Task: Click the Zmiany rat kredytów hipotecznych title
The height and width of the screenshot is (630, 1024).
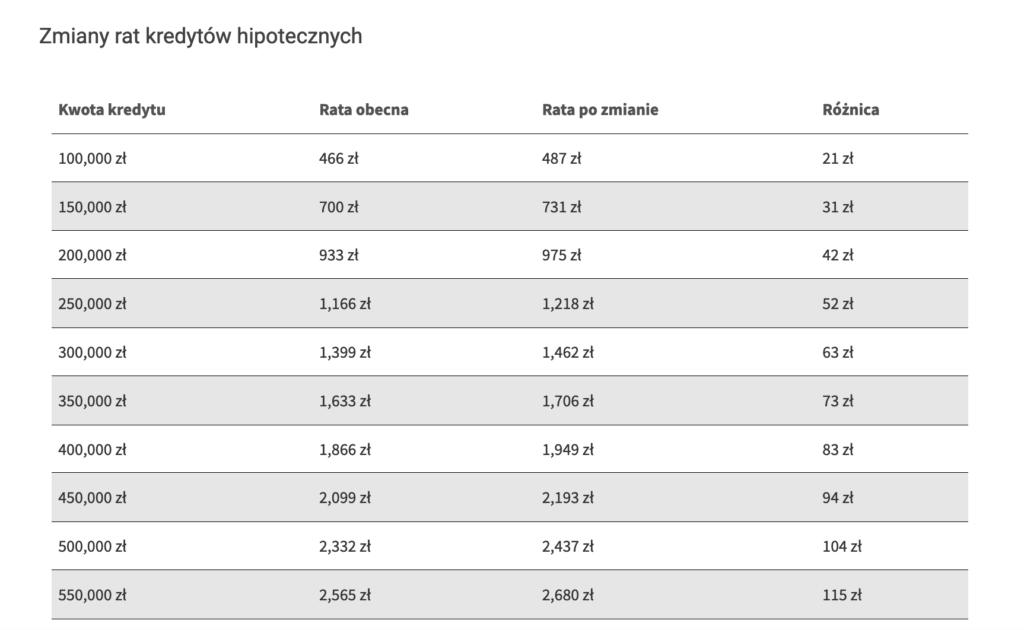Action: [x=200, y=36]
